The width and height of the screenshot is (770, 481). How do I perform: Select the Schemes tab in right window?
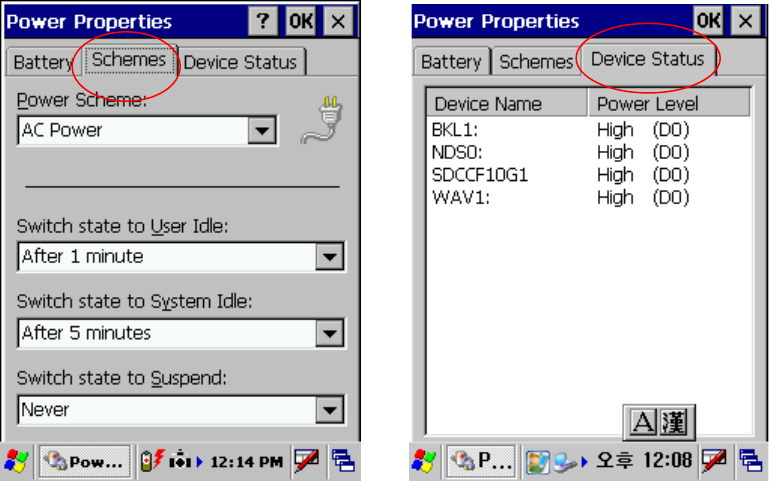(536, 62)
